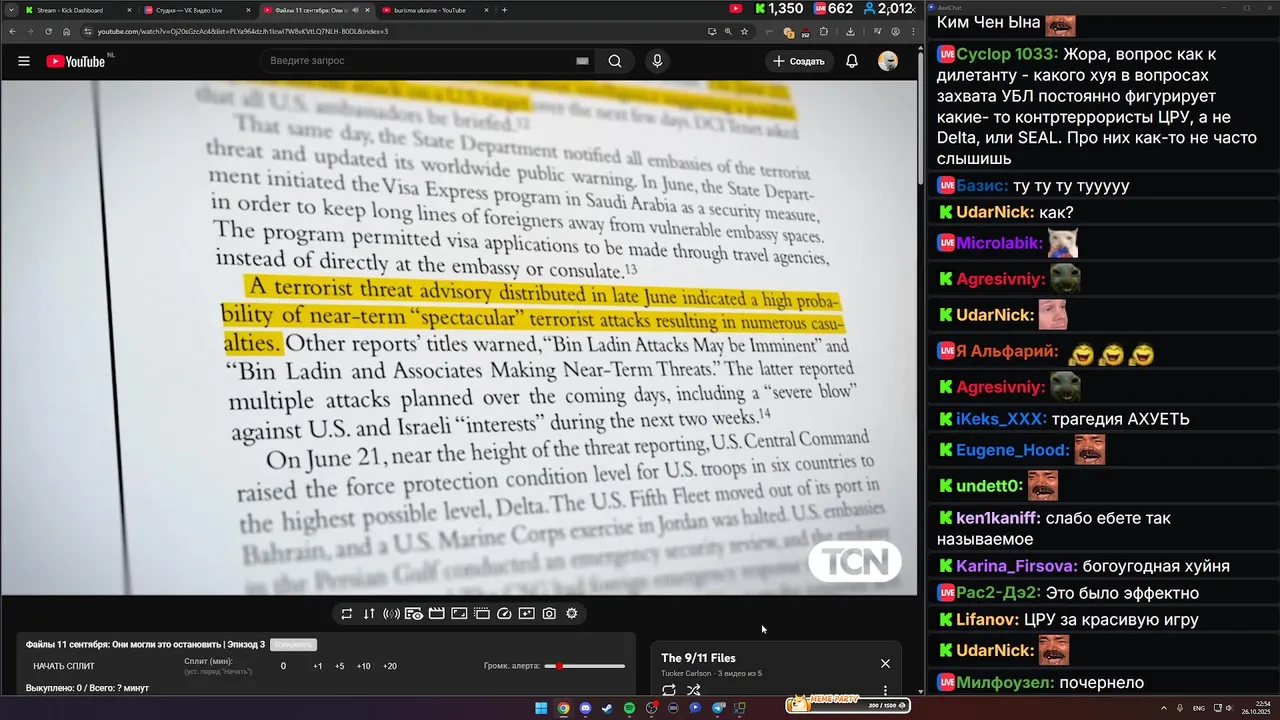Run search with the magnifier button
Screen dimensions: 1280x720
click(x=615, y=61)
